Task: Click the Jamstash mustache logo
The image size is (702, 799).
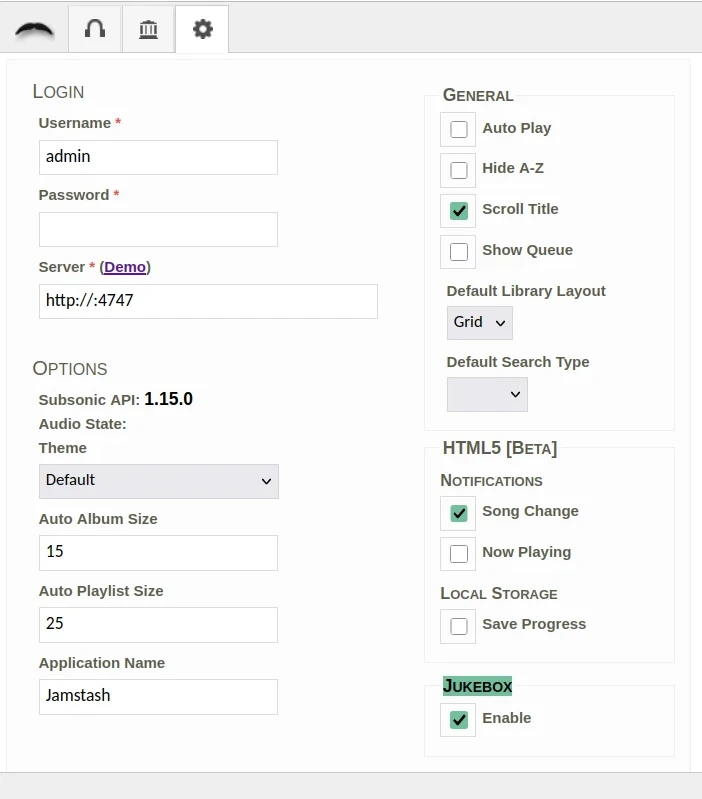Action: (35, 29)
